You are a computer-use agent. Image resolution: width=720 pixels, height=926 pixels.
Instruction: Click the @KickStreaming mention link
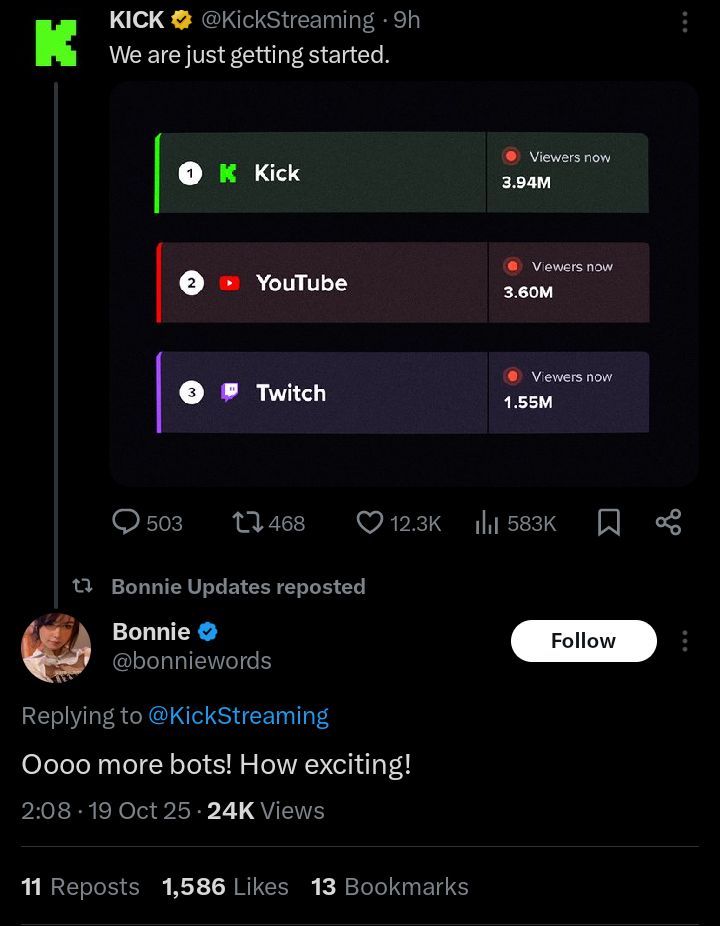tap(238, 716)
